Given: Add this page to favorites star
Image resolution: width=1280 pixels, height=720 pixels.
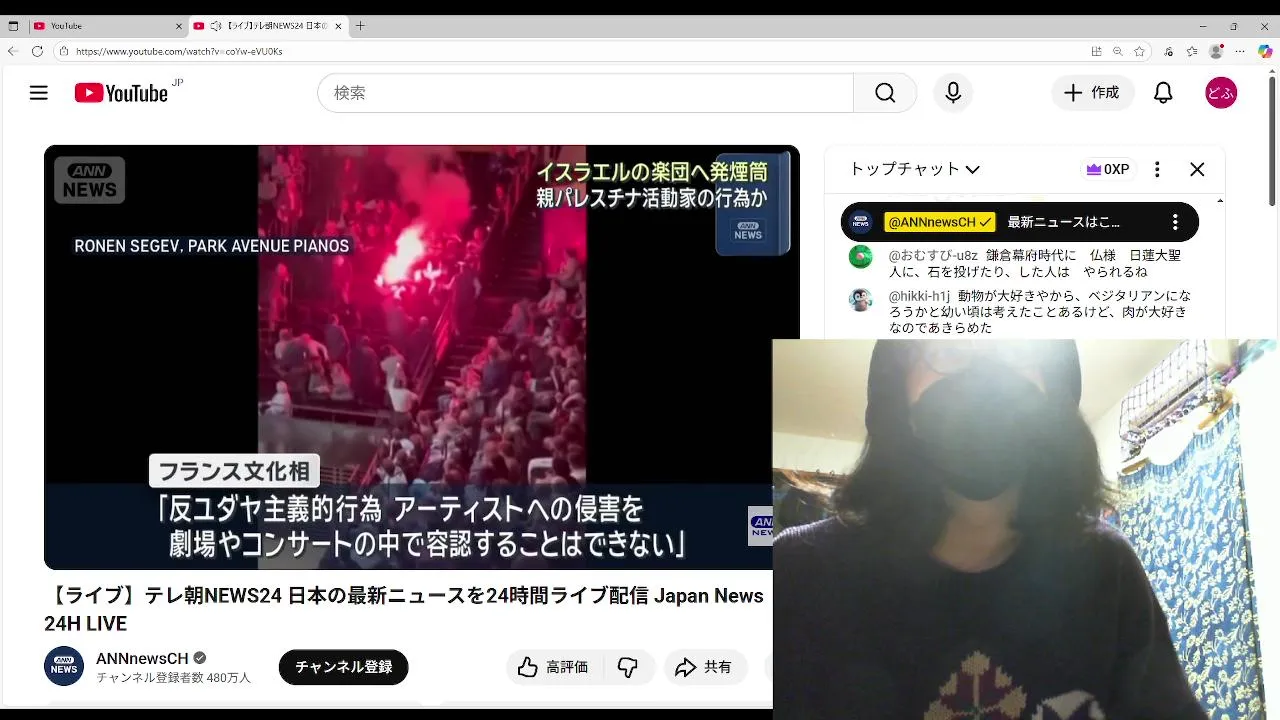Looking at the screenshot, I should [1139, 51].
